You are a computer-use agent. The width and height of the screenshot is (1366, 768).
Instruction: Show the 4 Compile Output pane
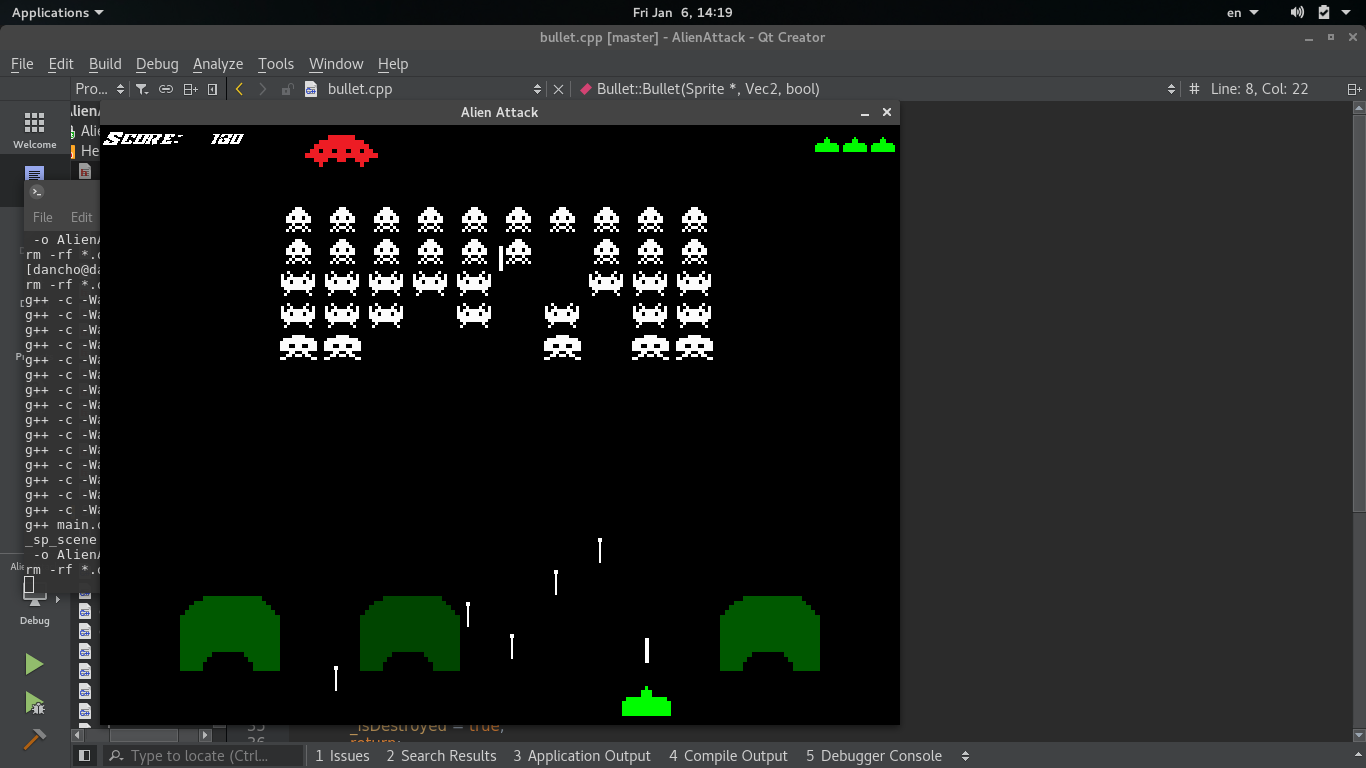tap(728, 756)
